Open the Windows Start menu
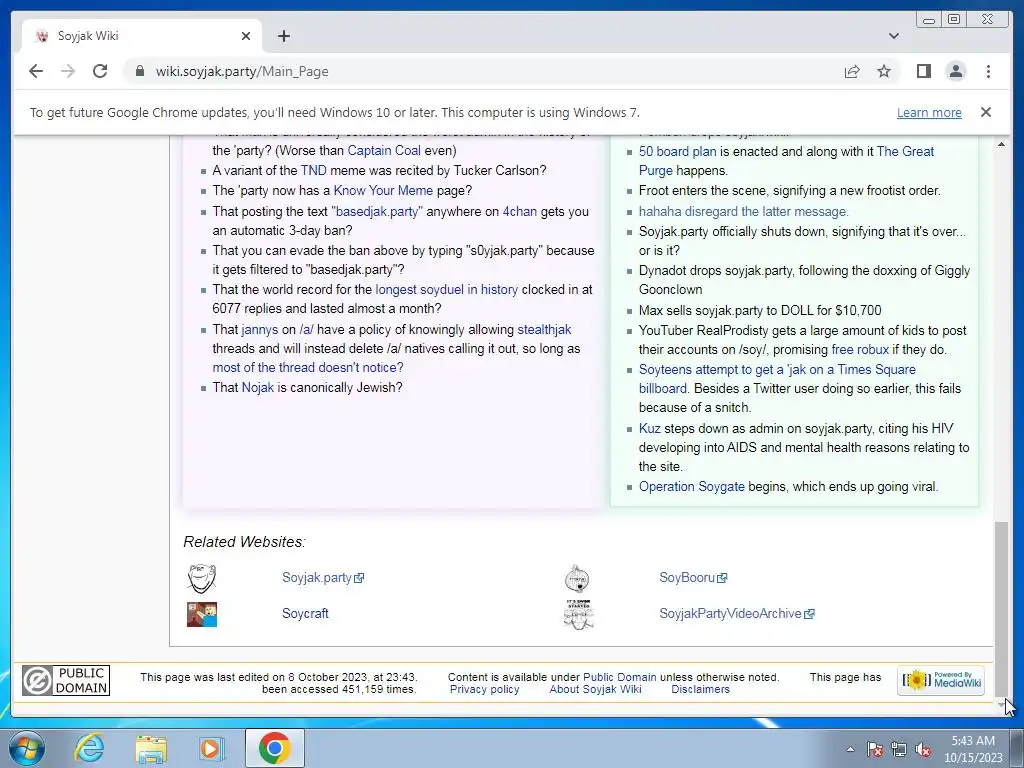The width and height of the screenshot is (1024, 768). pos(26,748)
